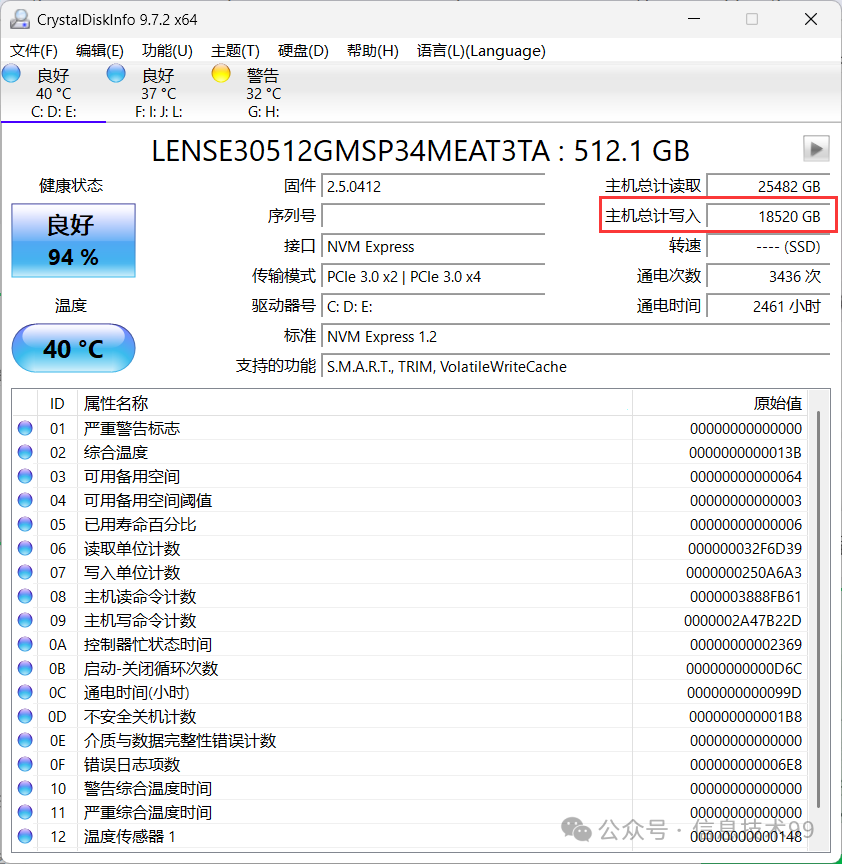Viewport: 842px width, 864px height.
Task: Select the first disk's blue status orb (C: D: E:)
Action: pyautogui.click(x=12, y=73)
